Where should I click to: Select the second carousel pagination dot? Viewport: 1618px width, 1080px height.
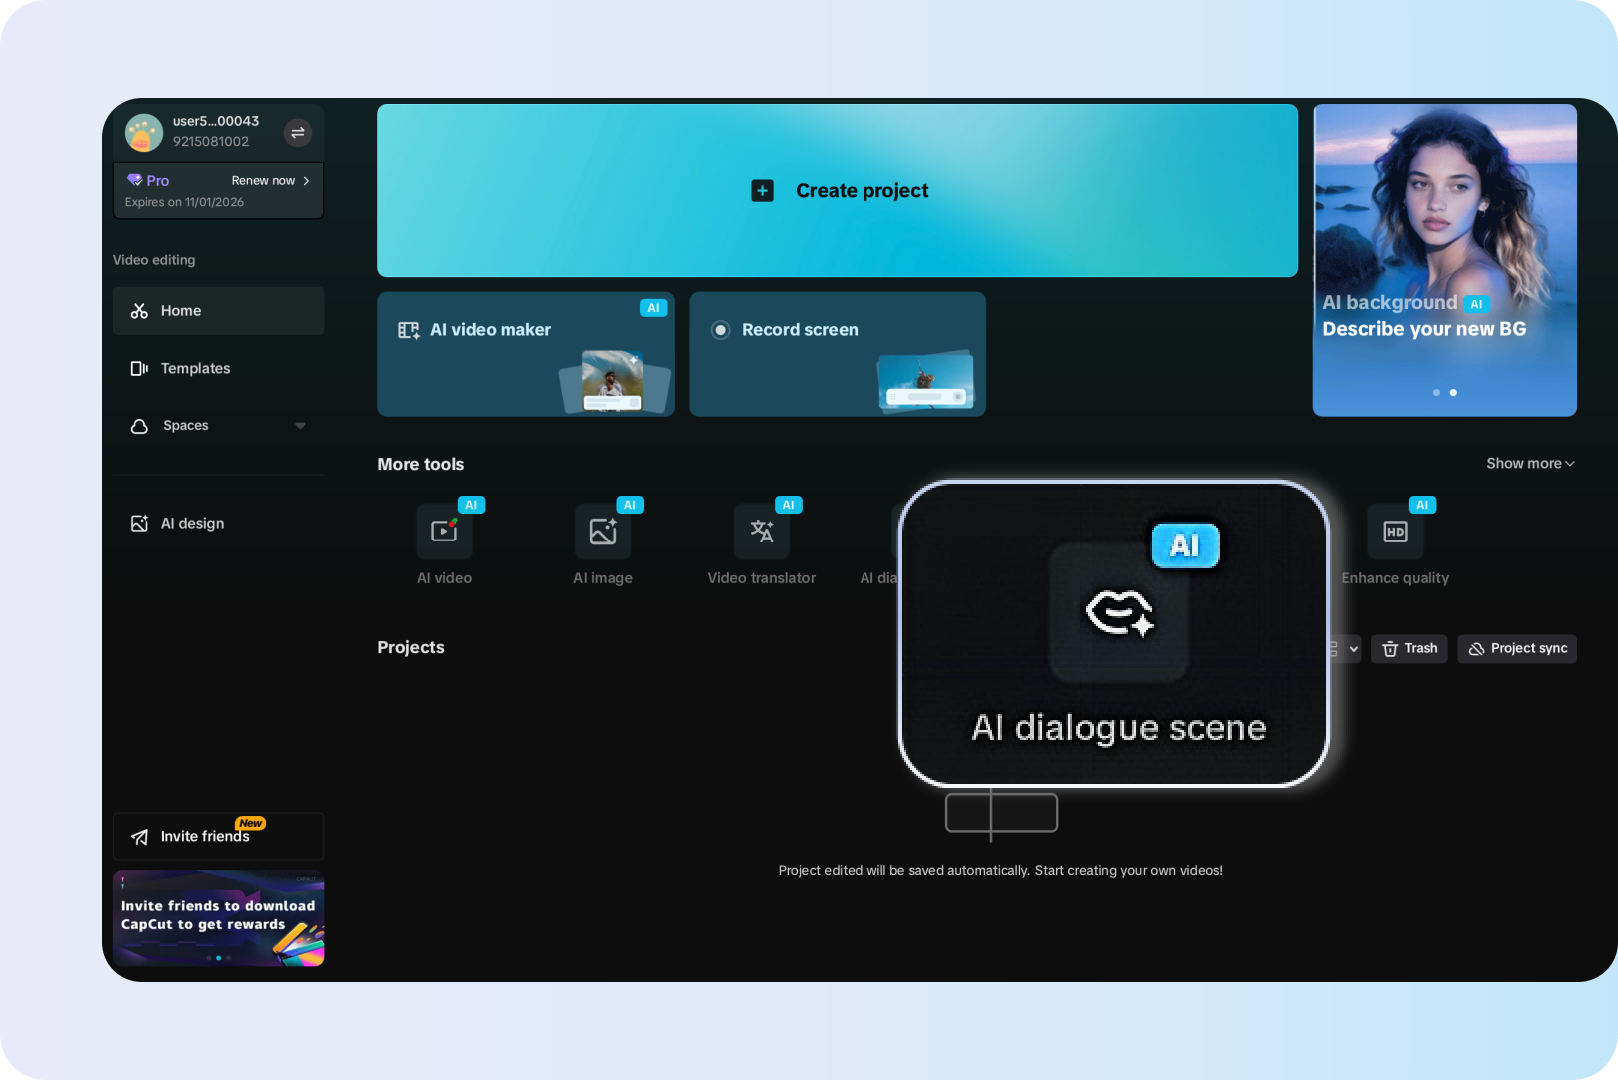[x=1453, y=392]
